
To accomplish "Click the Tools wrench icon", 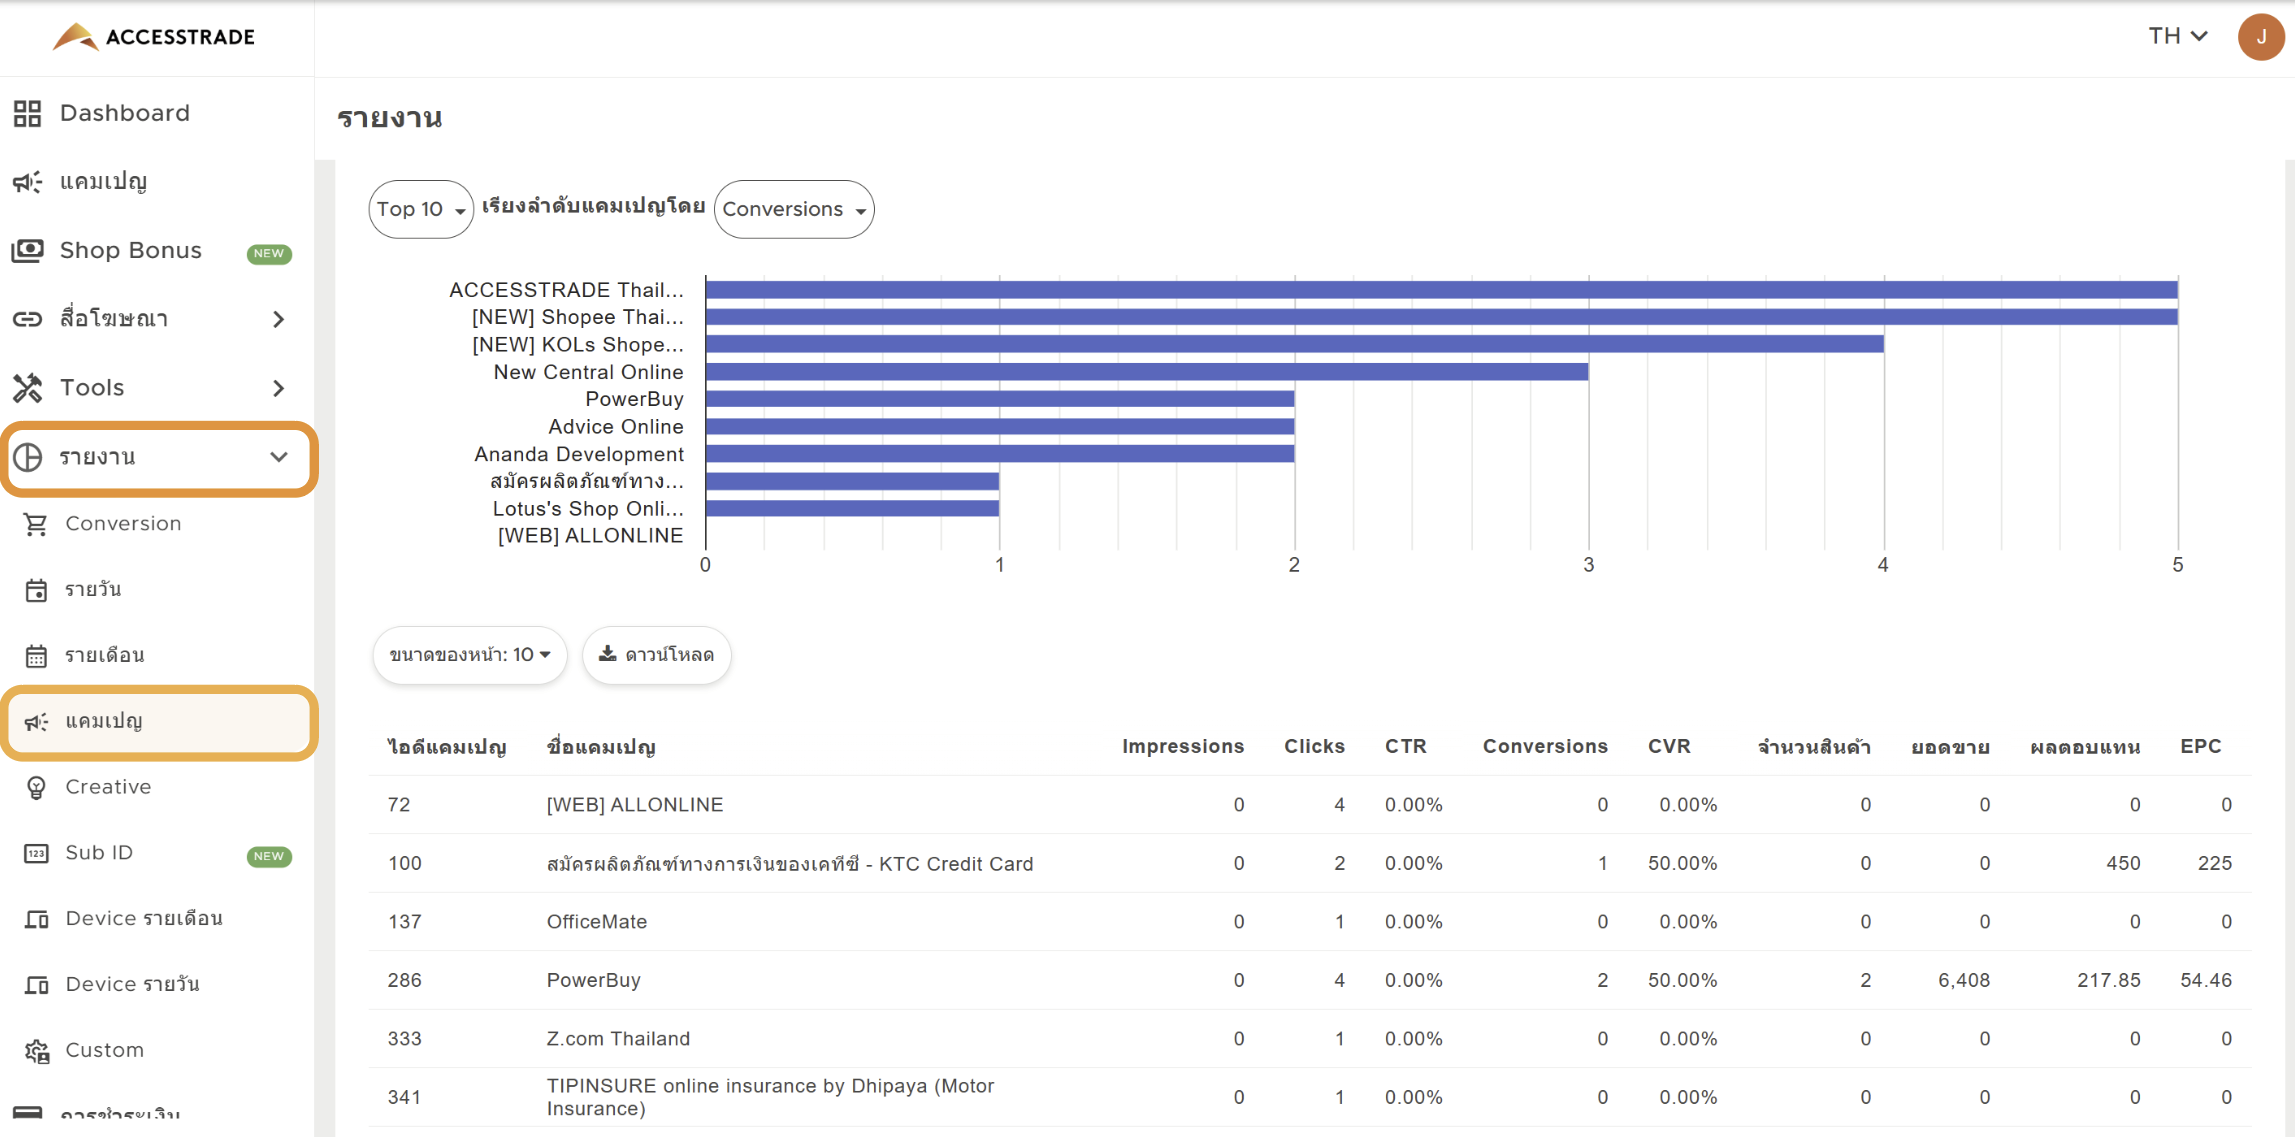I will pyautogui.click(x=28, y=388).
